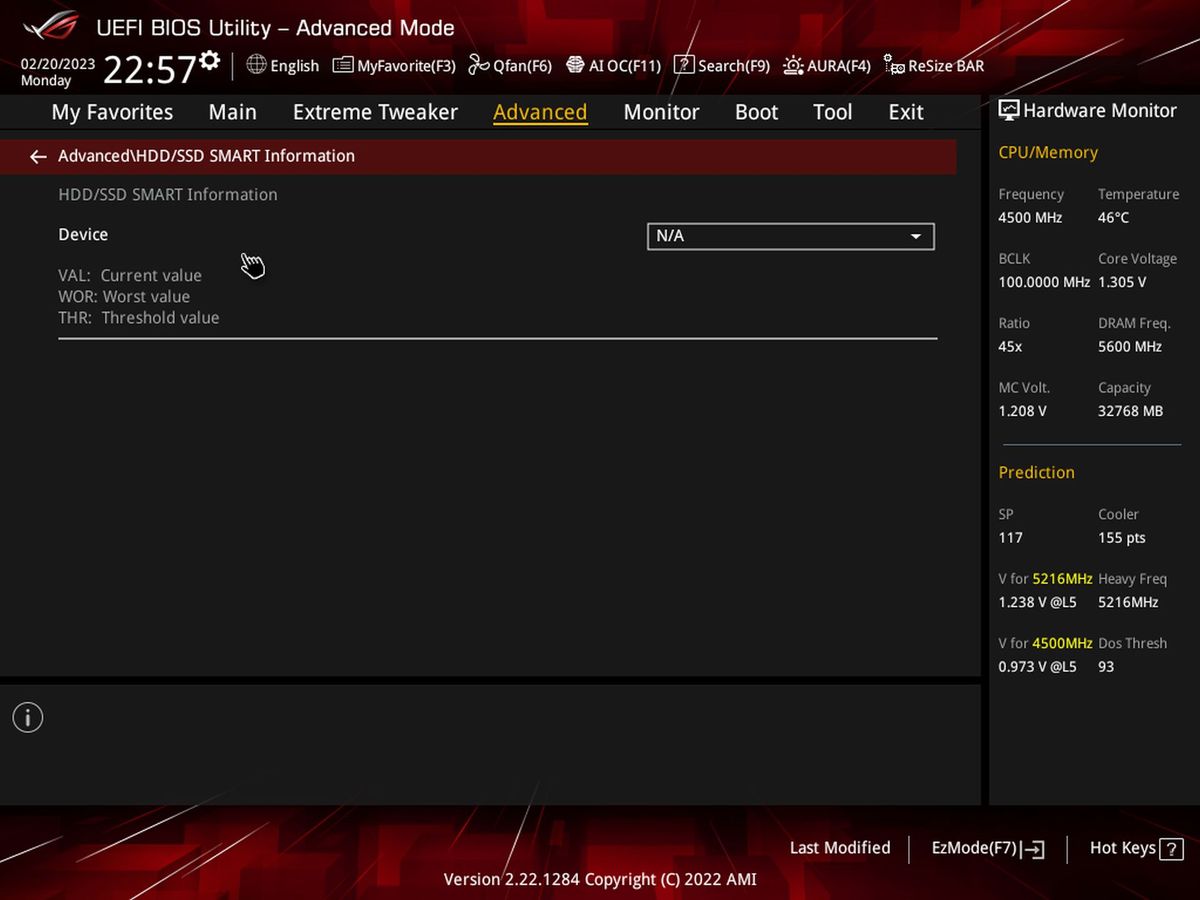
Task: Click Dos Thresh value 93
Action: pos(1106,666)
